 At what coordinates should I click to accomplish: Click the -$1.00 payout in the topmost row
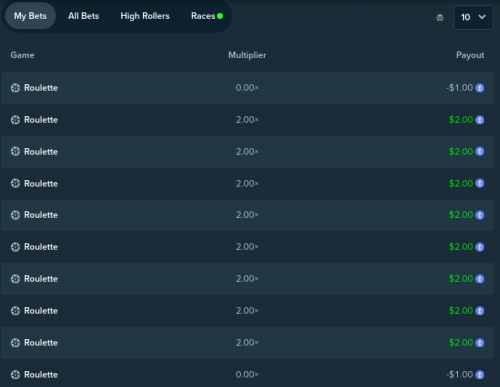pyautogui.click(x=460, y=88)
